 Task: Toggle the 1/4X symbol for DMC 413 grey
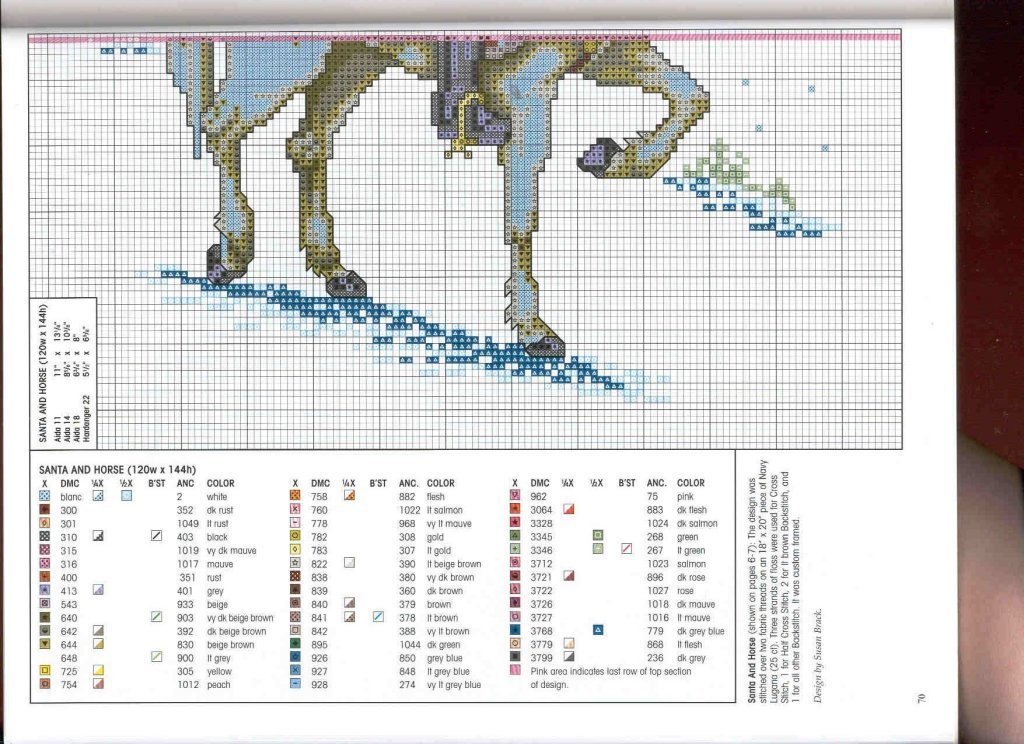[97, 590]
